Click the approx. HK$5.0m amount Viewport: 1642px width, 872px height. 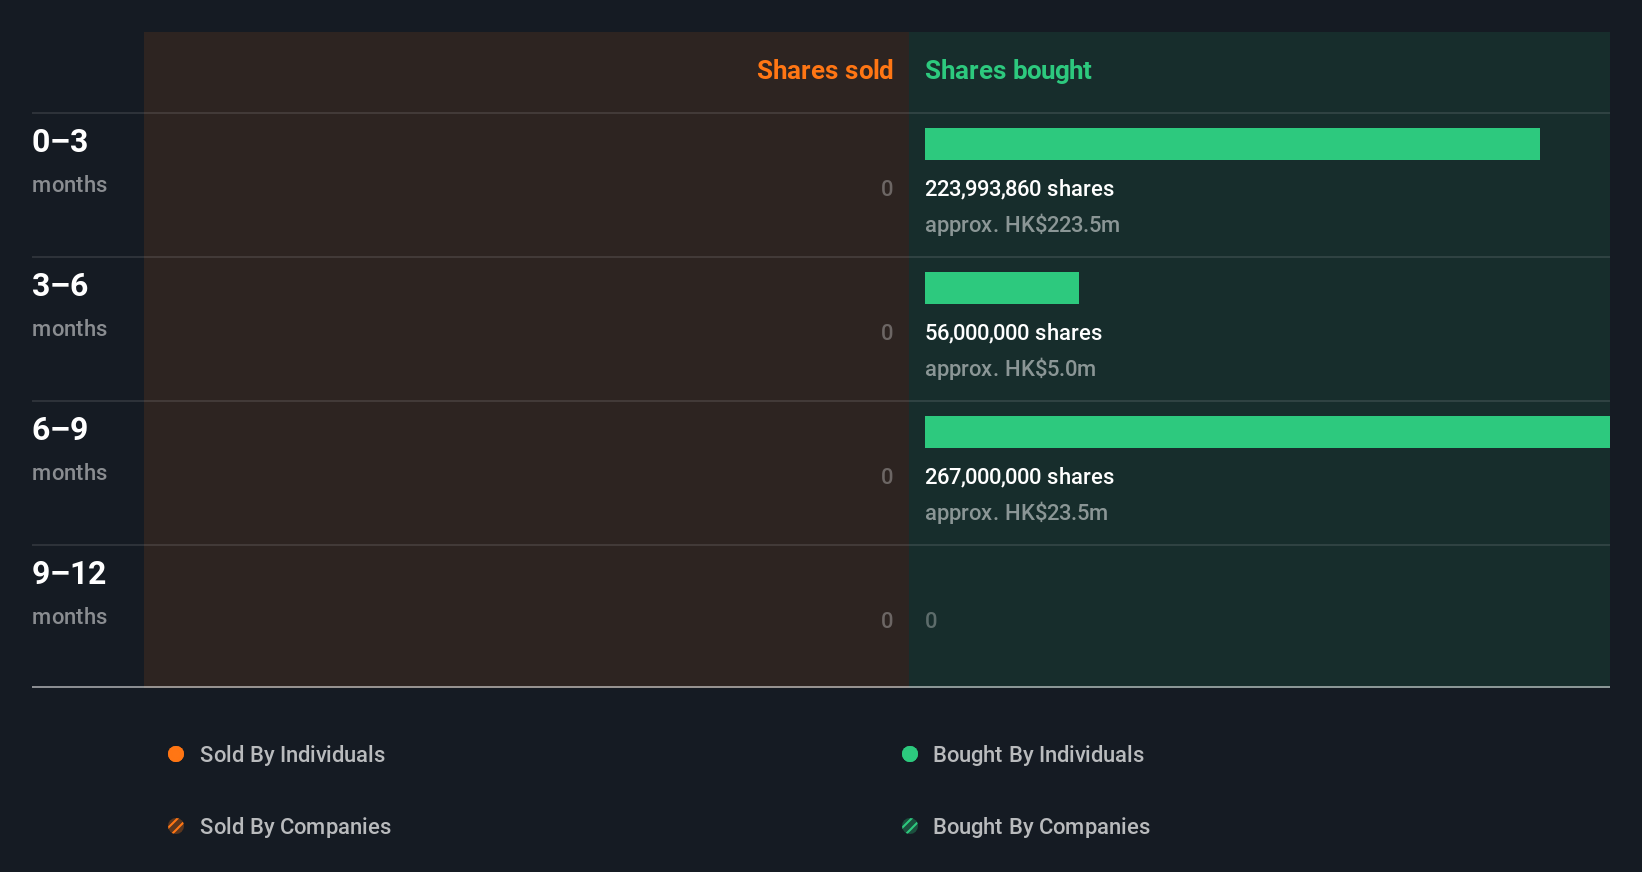tap(1010, 368)
